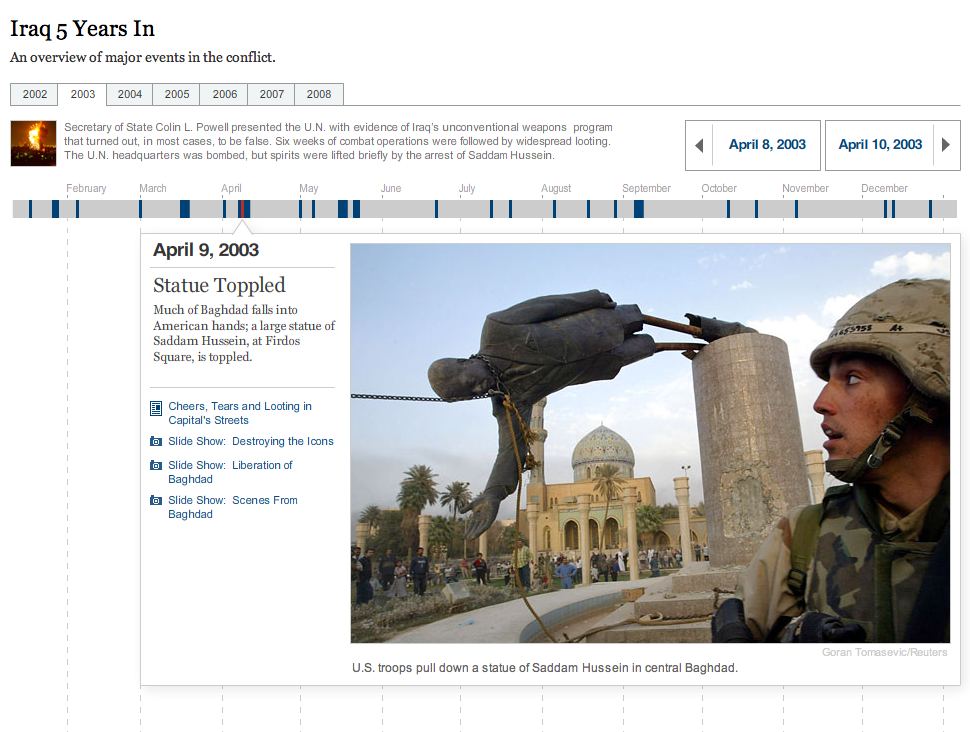Click the event marker below February
Viewport: 970px width, 732px height.
[x=77, y=209]
